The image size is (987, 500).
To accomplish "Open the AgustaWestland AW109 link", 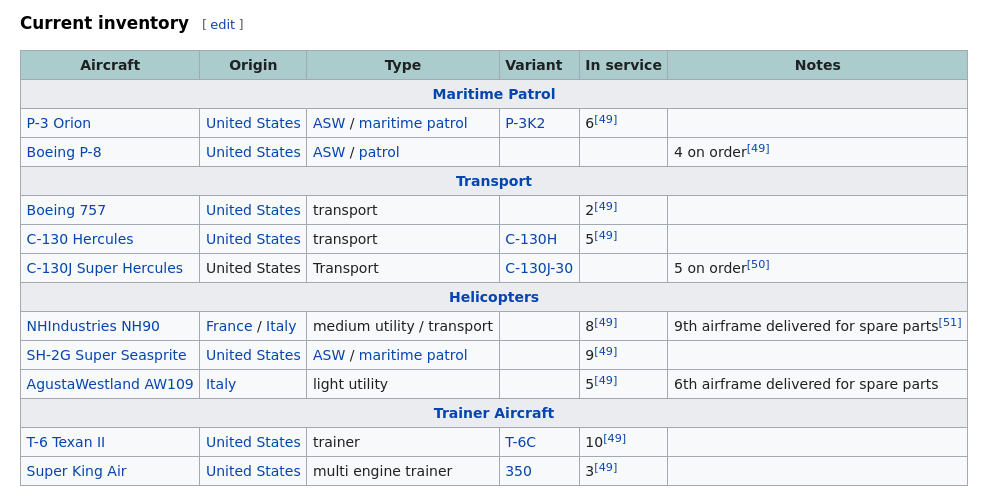I will (110, 385).
